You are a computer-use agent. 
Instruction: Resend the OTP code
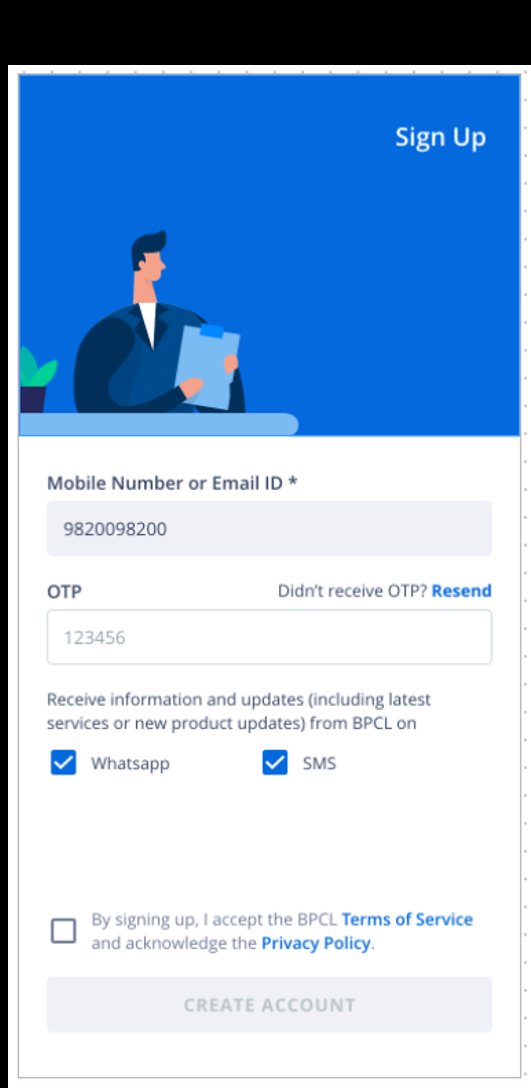click(x=462, y=590)
